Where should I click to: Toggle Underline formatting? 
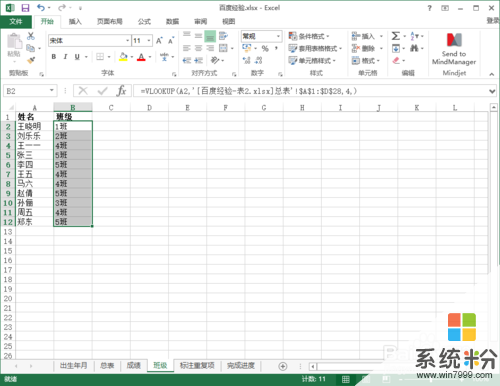[77, 57]
